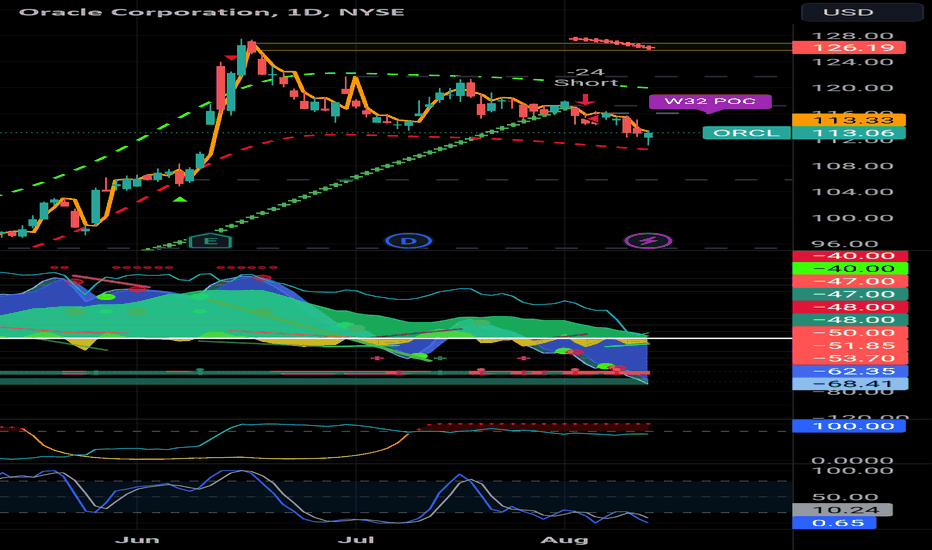Click the 0.65 blue stochastic value
Viewport: 932px width, 550px height.
[x=835, y=523]
